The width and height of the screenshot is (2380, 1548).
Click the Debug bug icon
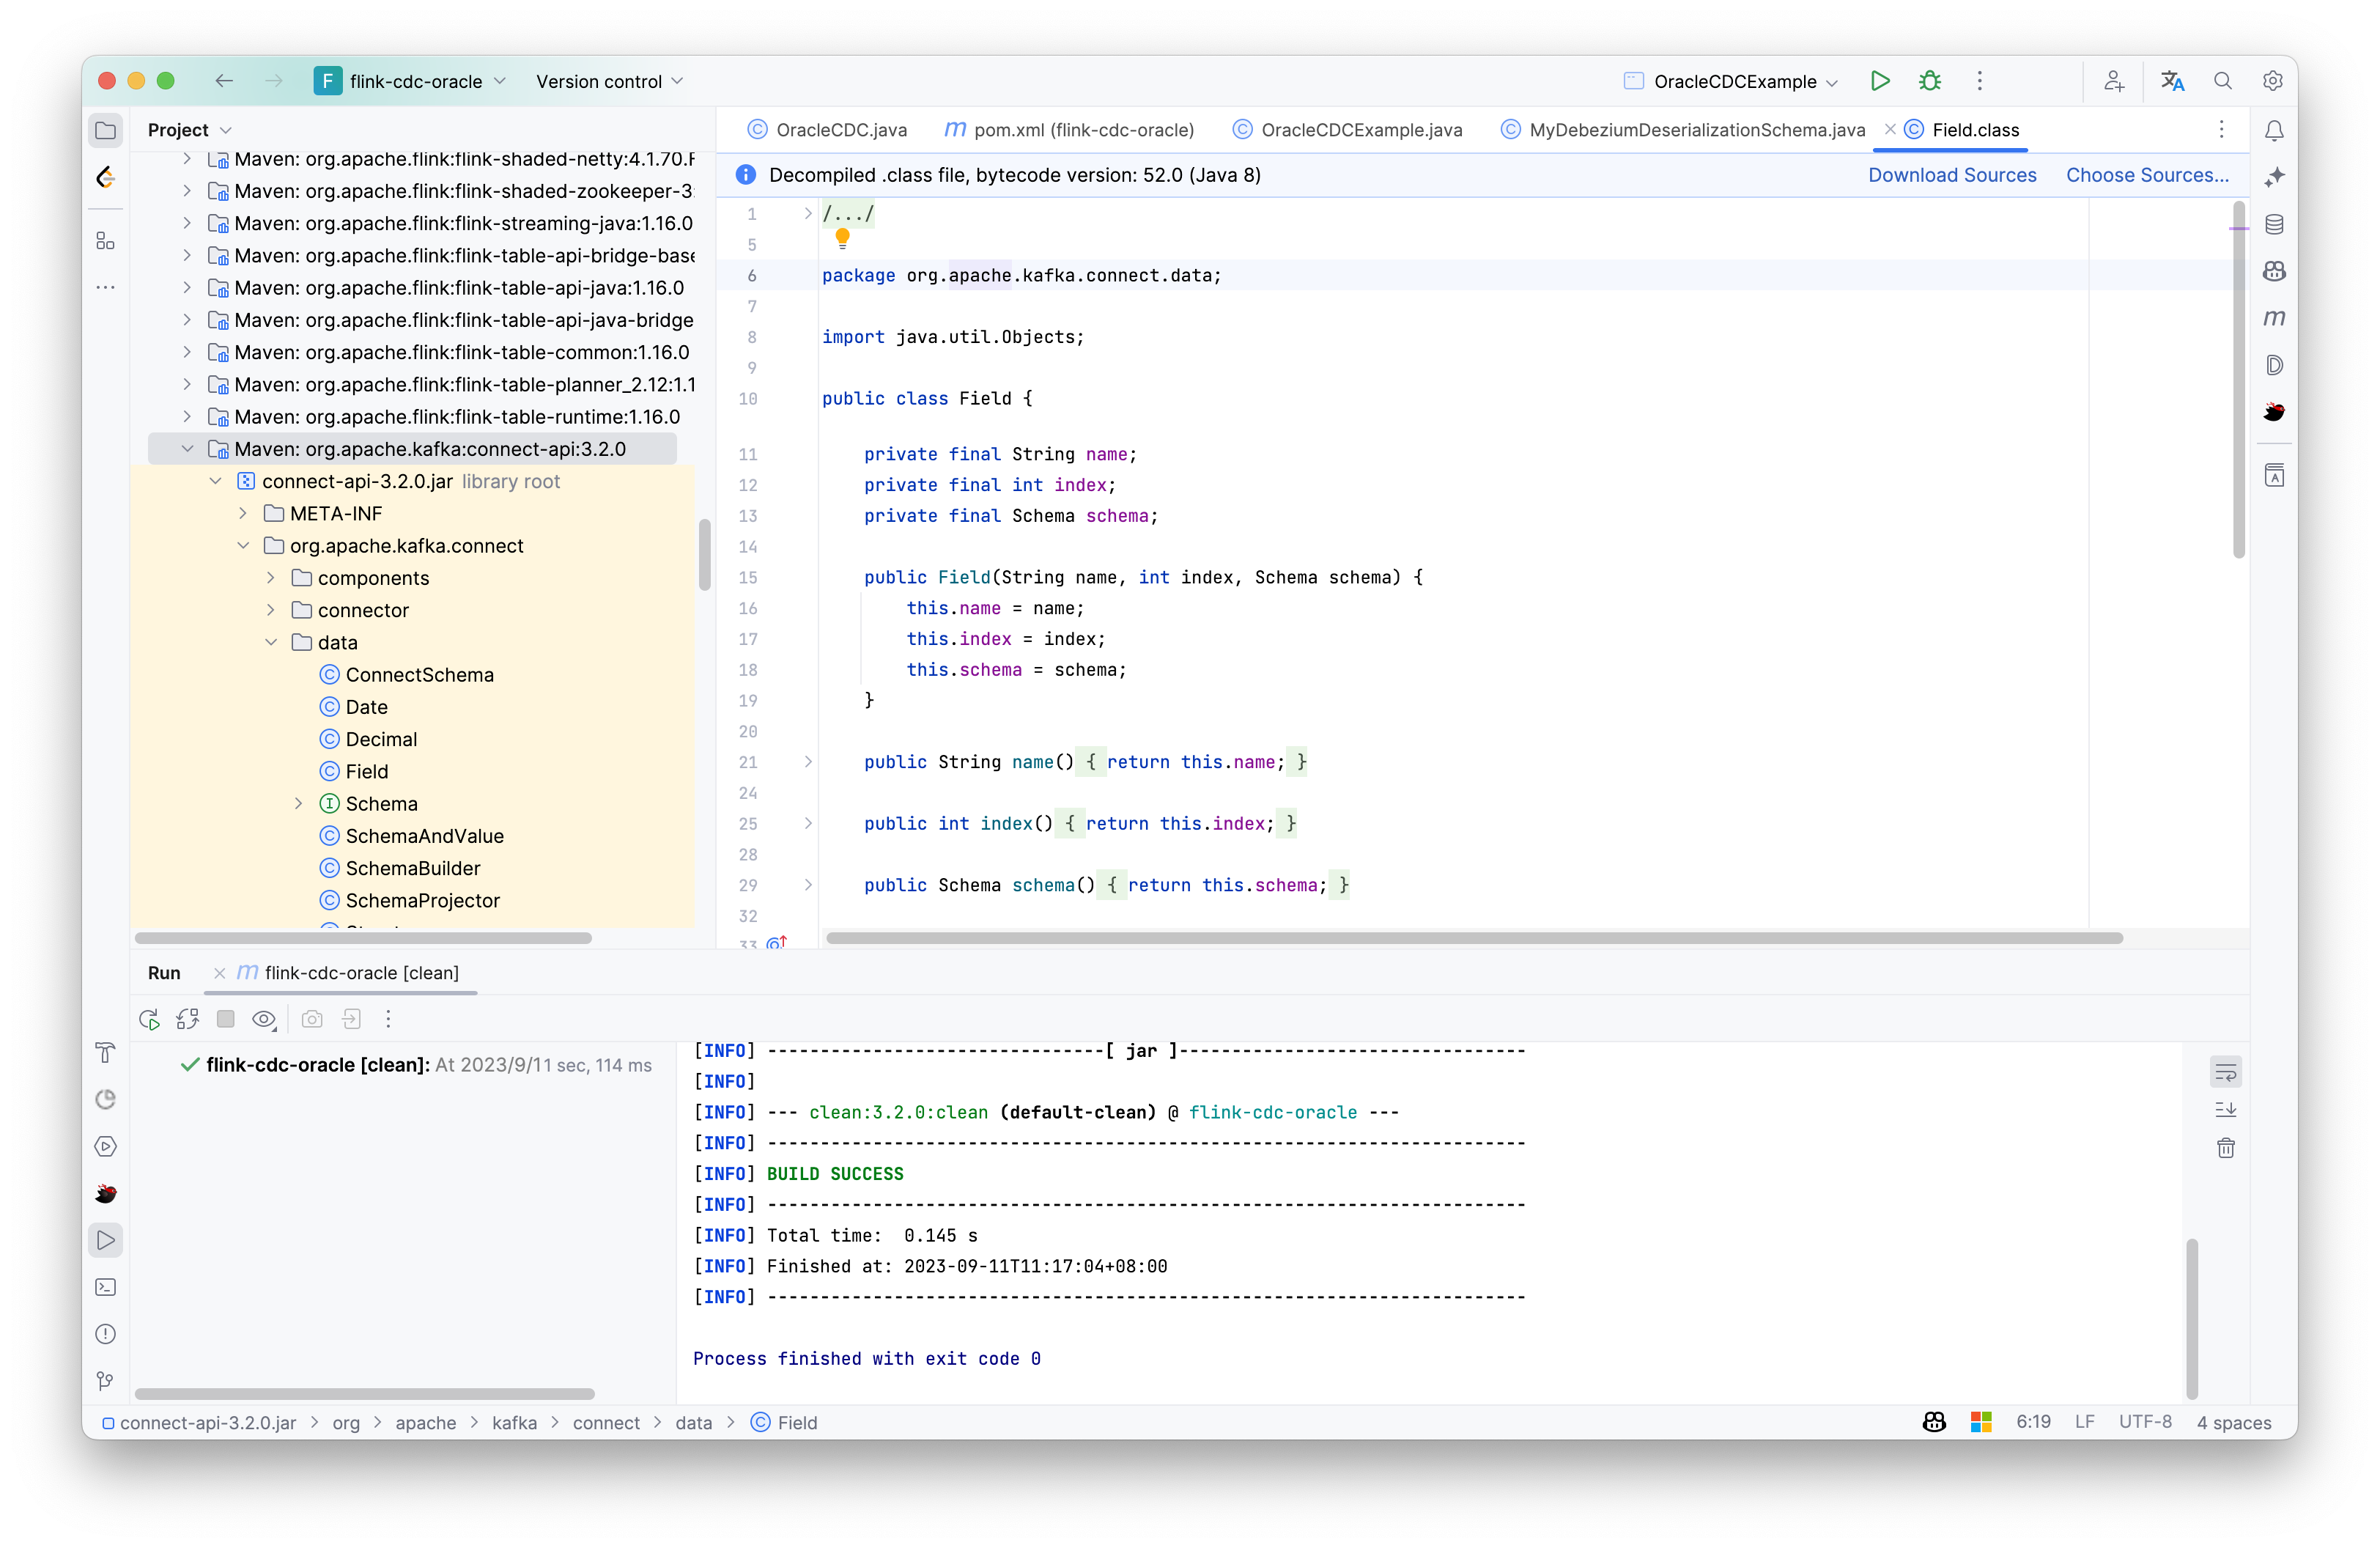[1929, 81]
